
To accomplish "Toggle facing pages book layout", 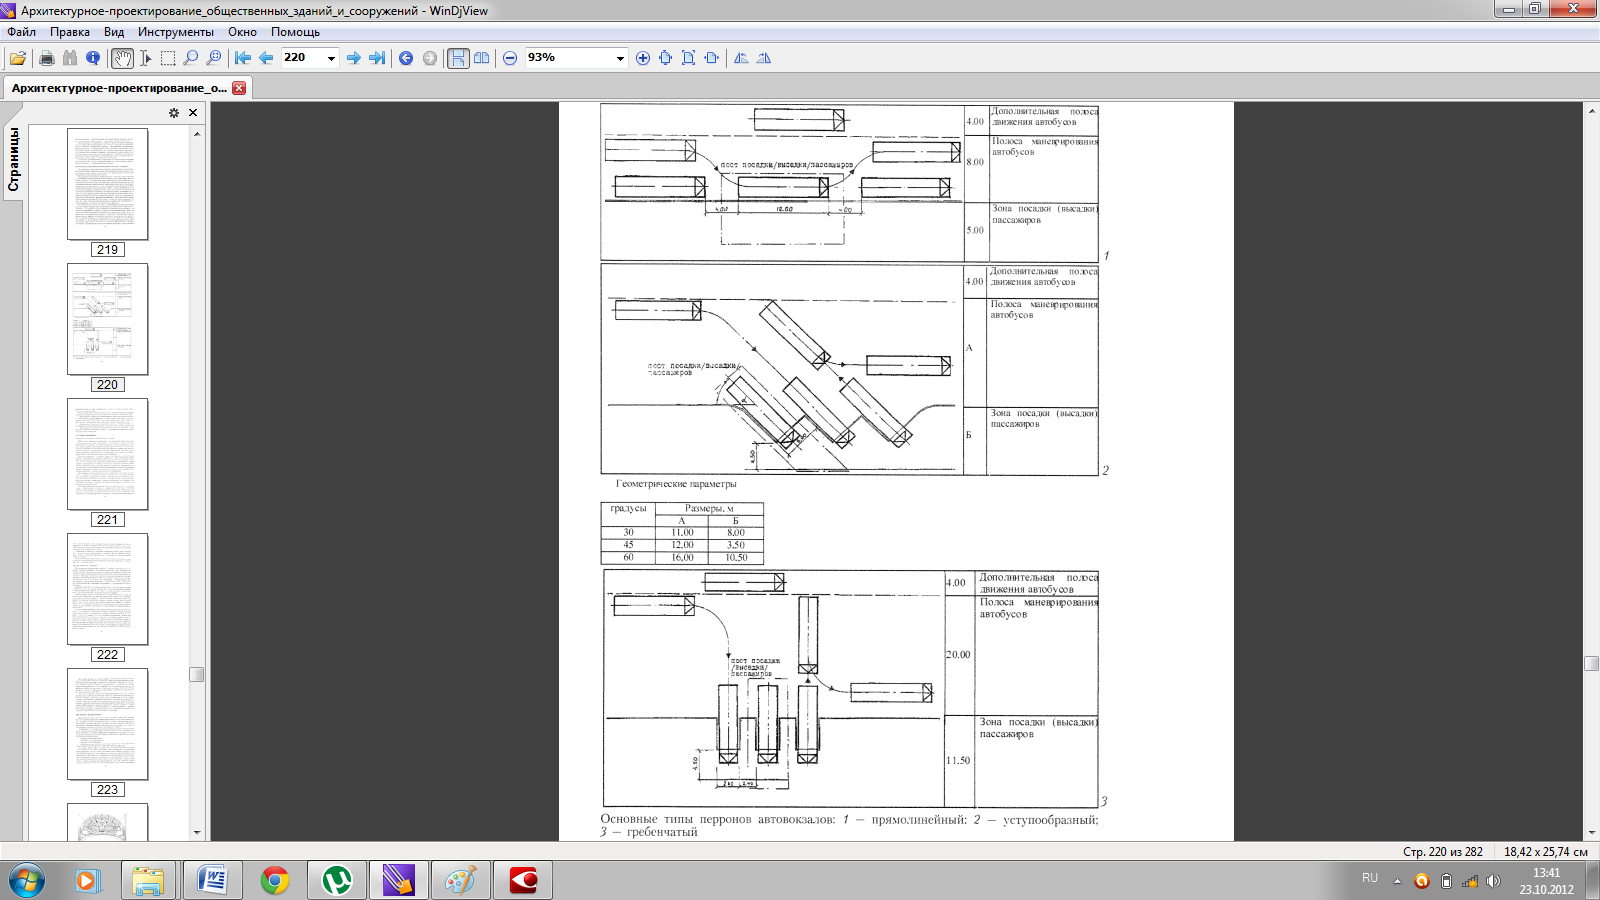I will 482,58.
